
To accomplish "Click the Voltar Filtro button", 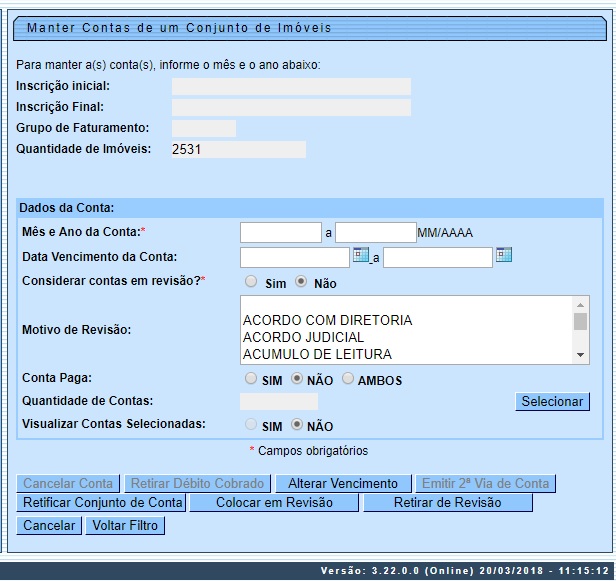I will (x=125, y=525).
